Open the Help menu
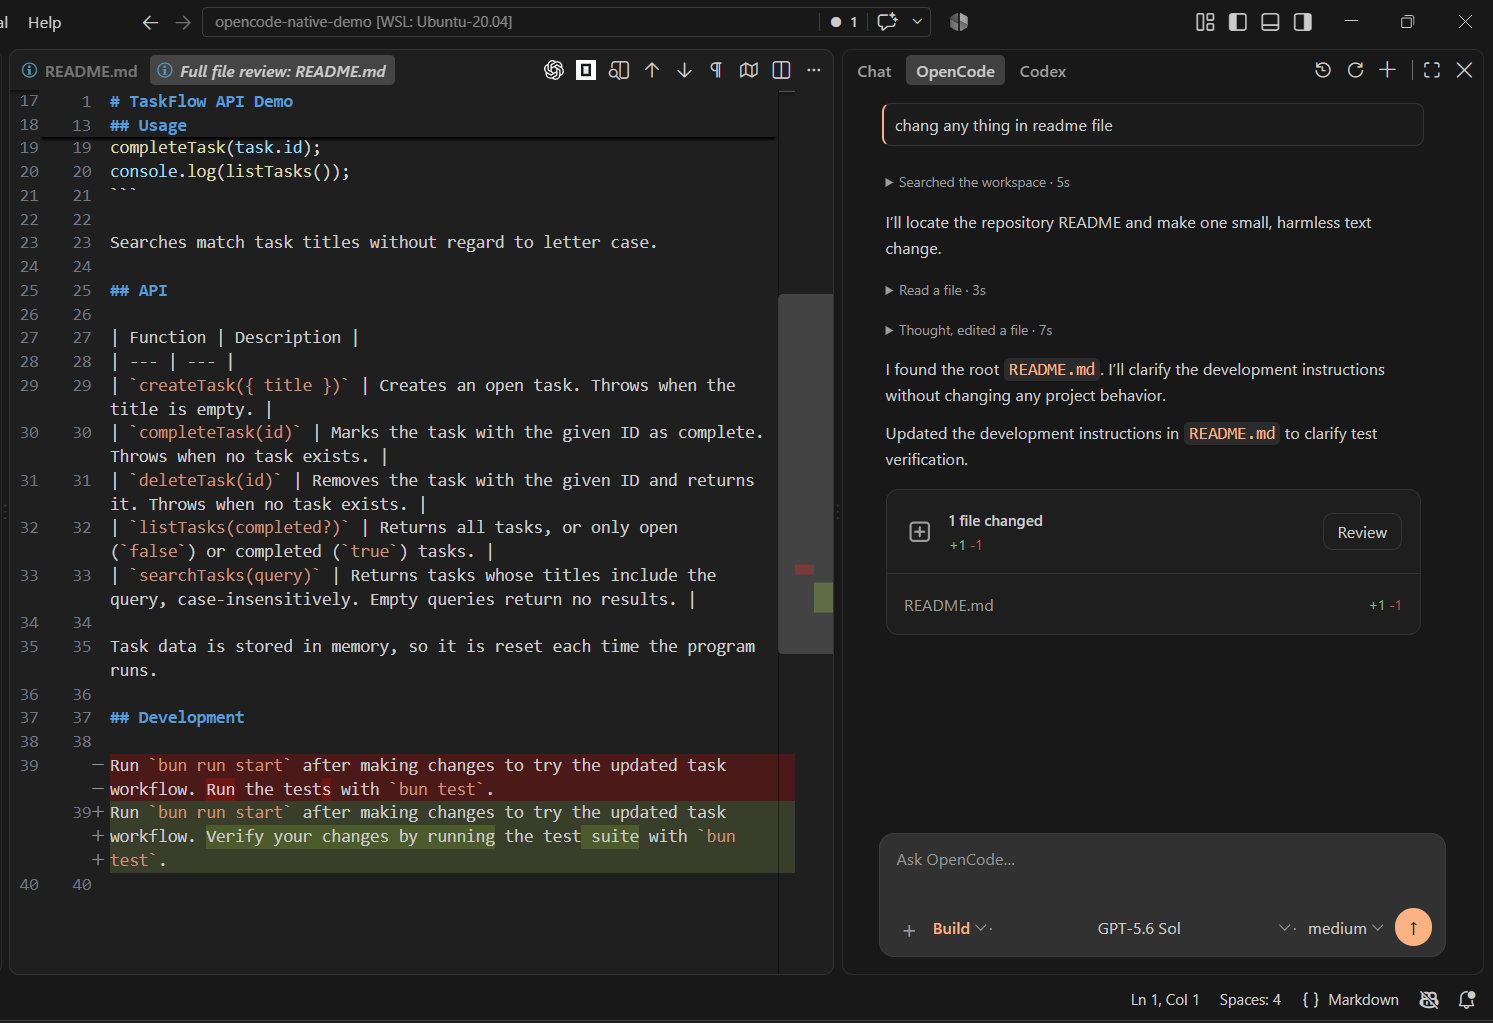The width and height of the screenshot is (1493, 1023). click(x=44, y=22)
